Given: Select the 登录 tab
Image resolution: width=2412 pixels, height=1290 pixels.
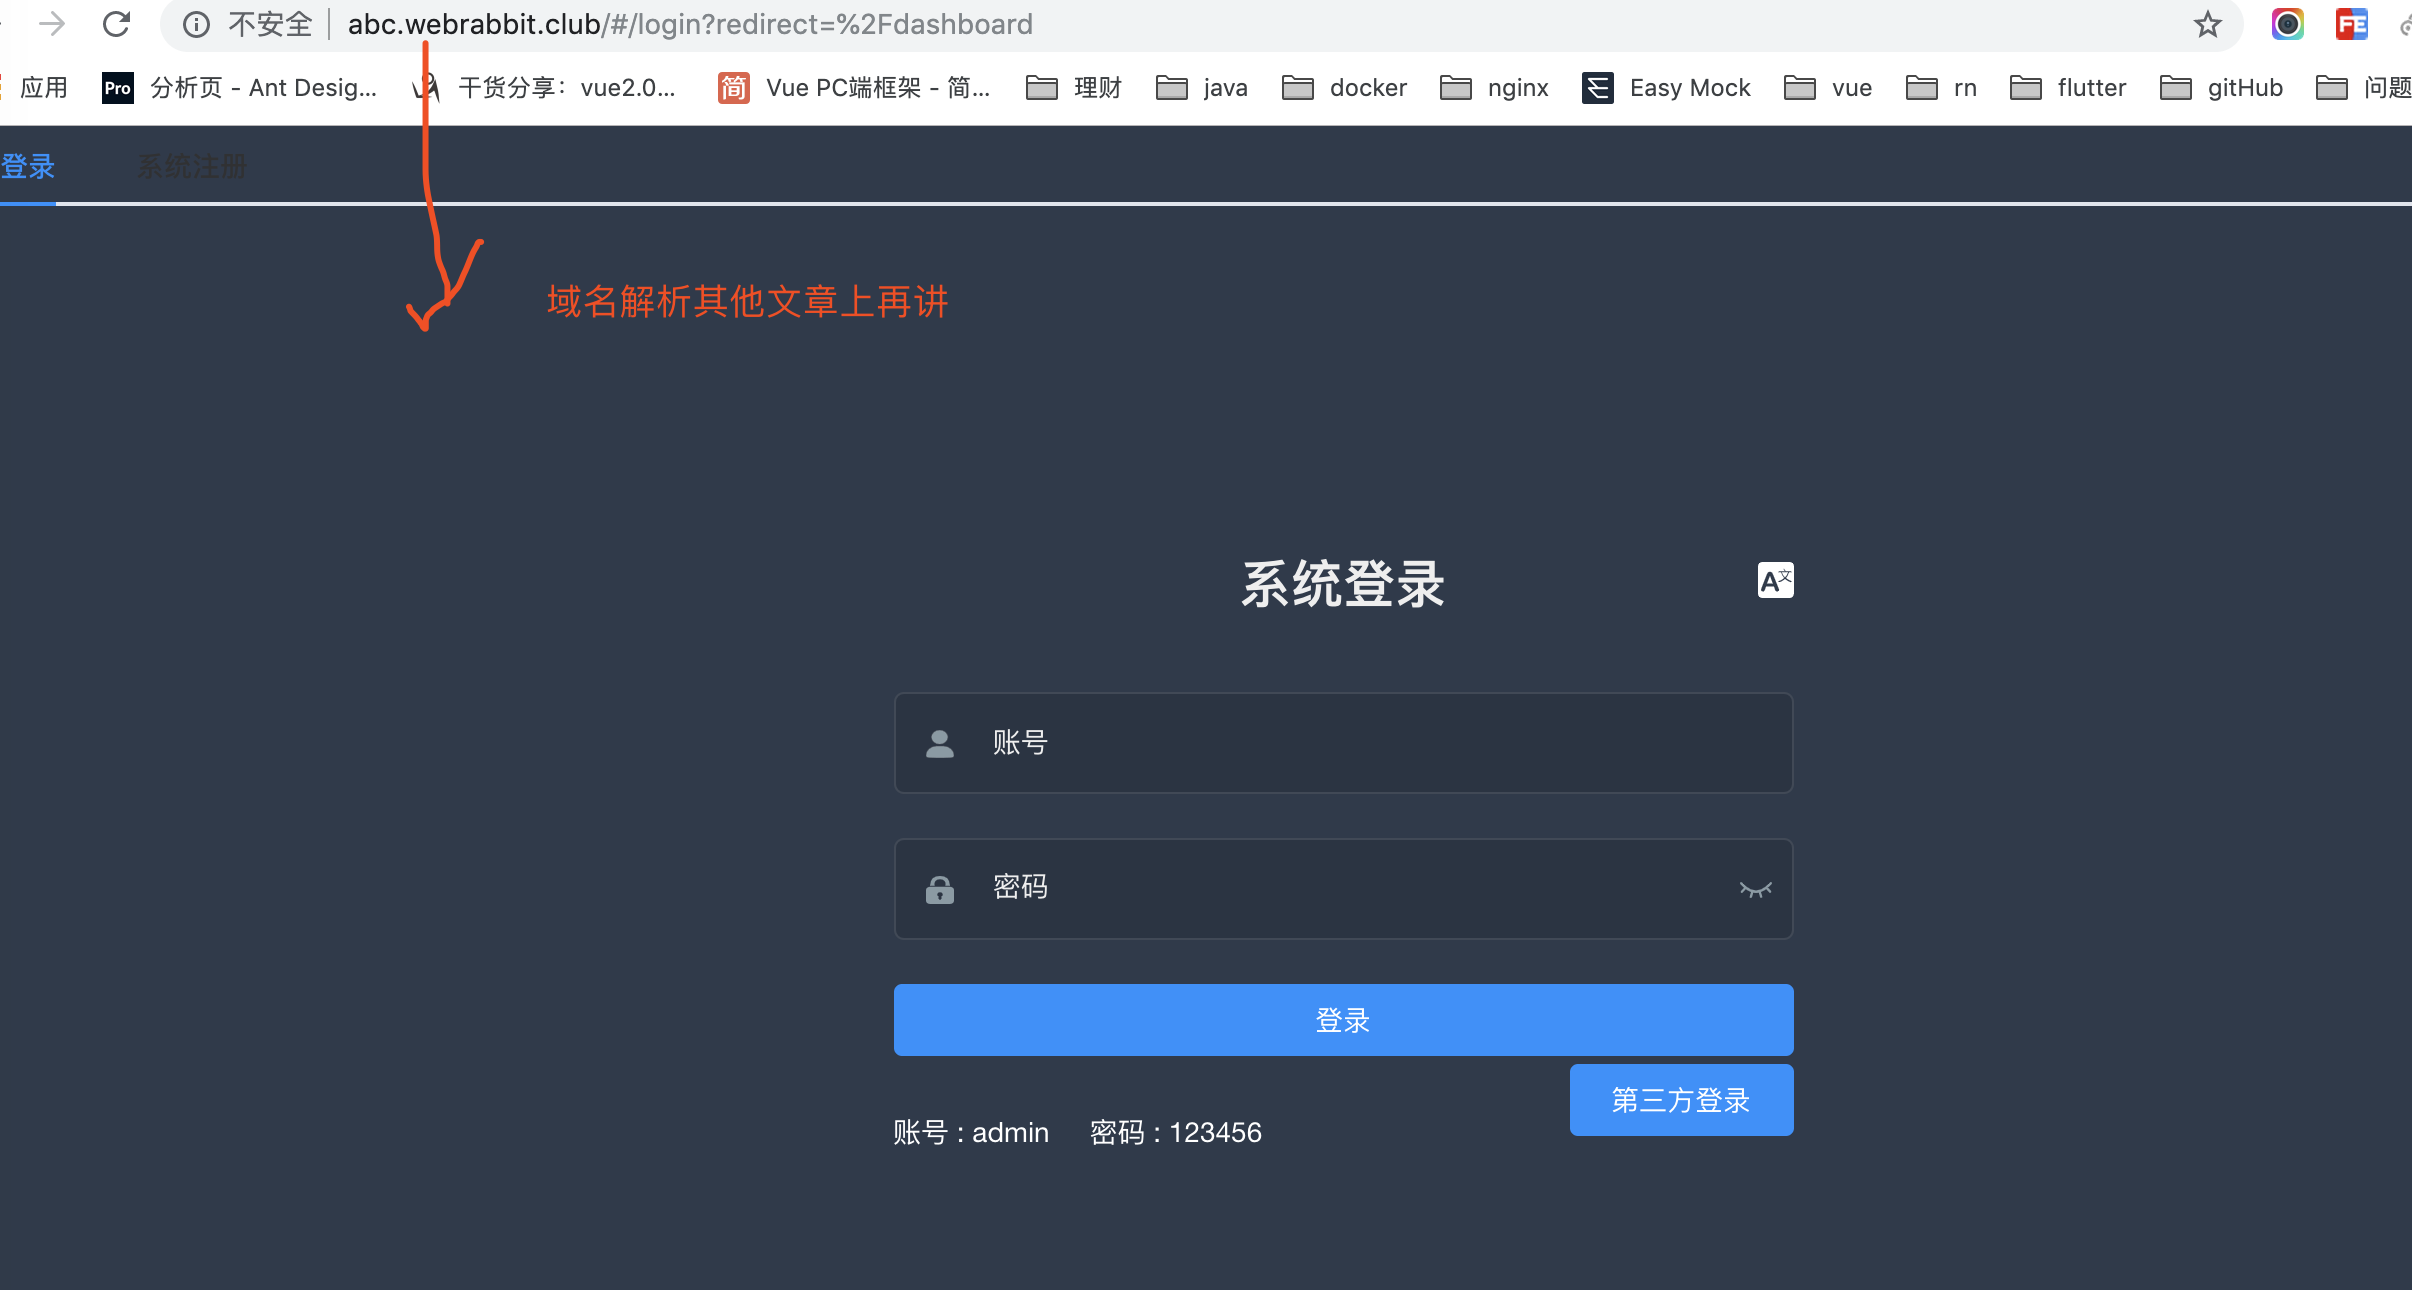Looking at the screenshot, I should click(x=28, y=166).
